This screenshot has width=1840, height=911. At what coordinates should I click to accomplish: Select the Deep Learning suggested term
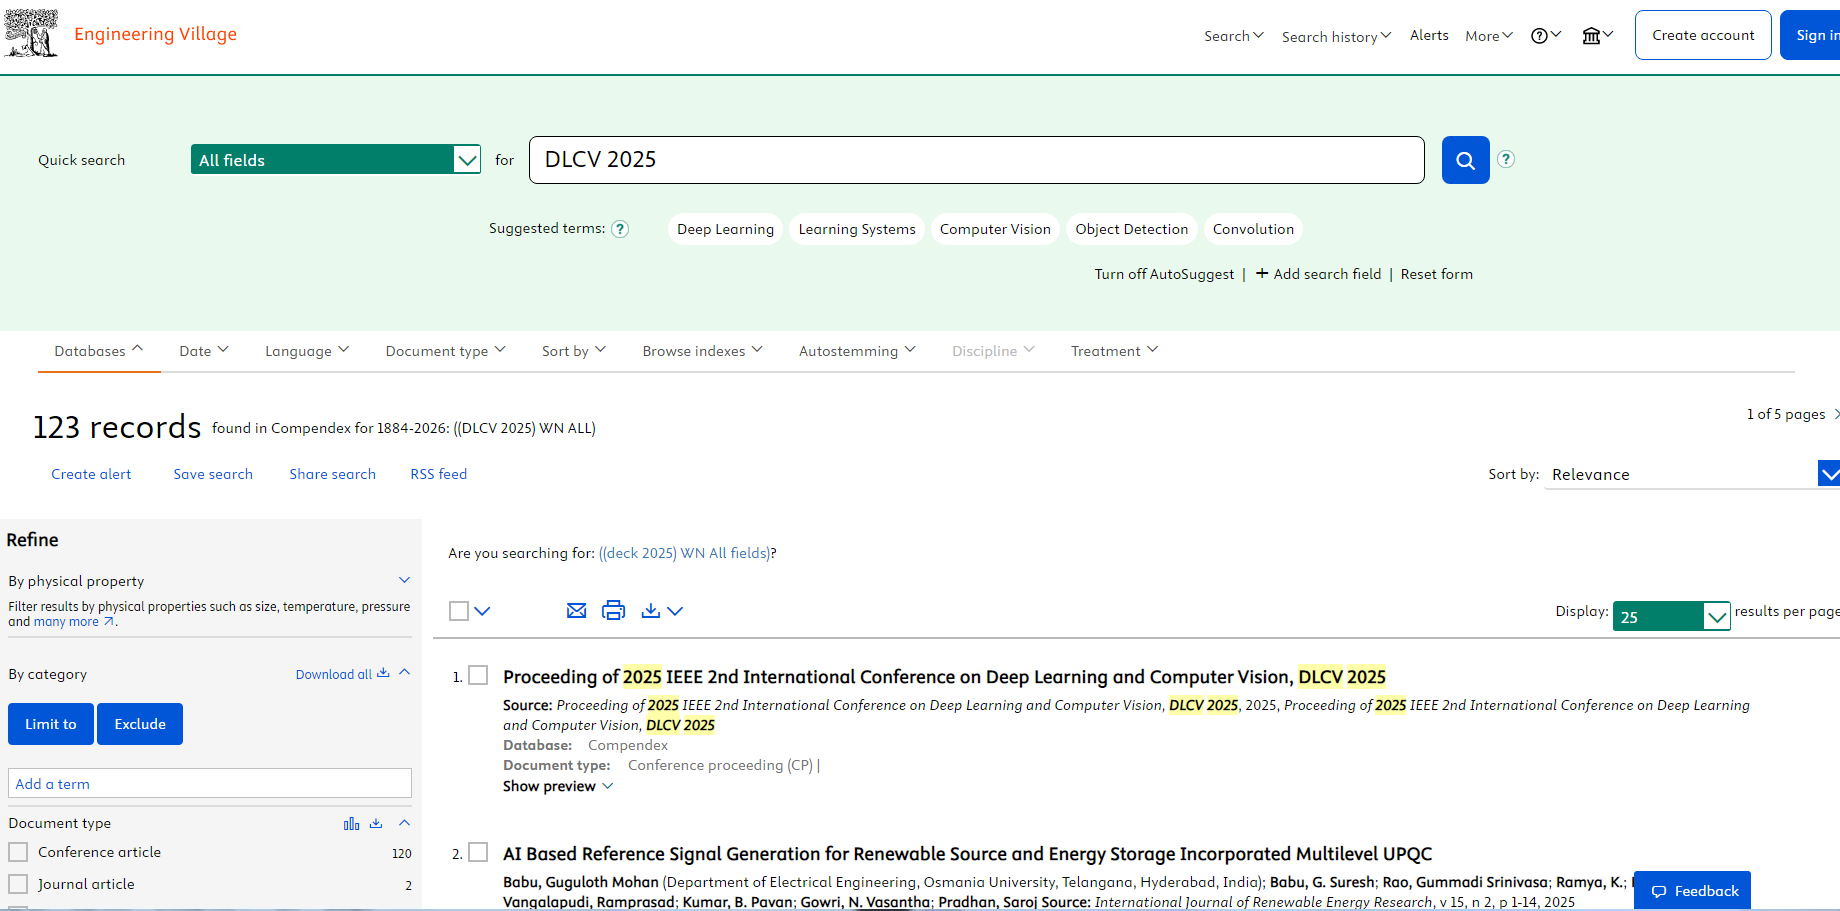tap(725, 229)
